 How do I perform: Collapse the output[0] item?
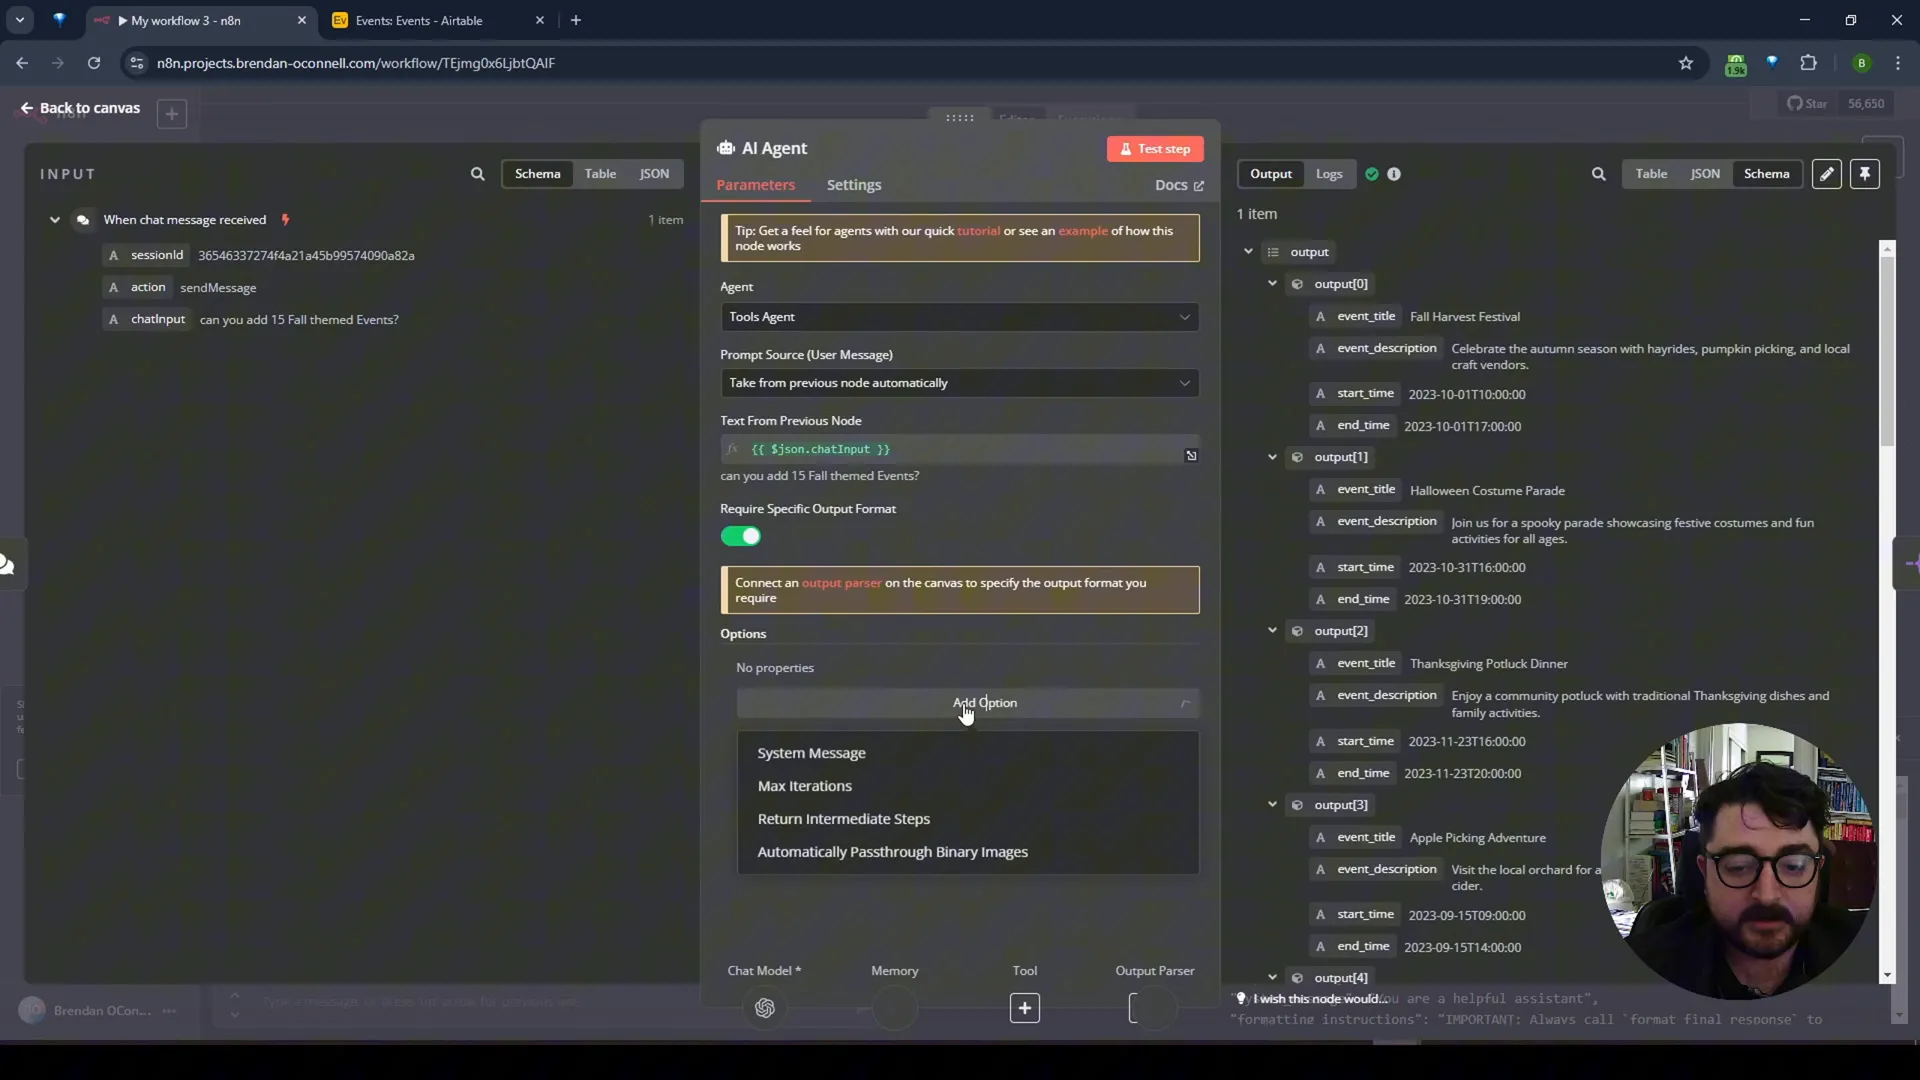1273,284
